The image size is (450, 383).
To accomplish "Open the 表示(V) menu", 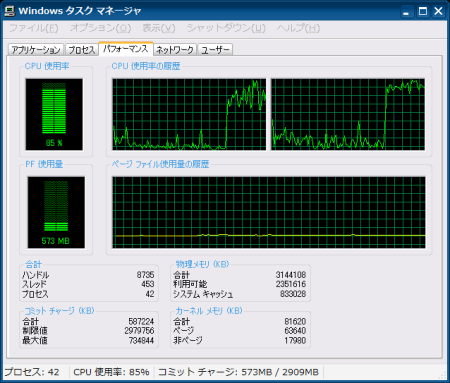I will (x=159, y=28).
